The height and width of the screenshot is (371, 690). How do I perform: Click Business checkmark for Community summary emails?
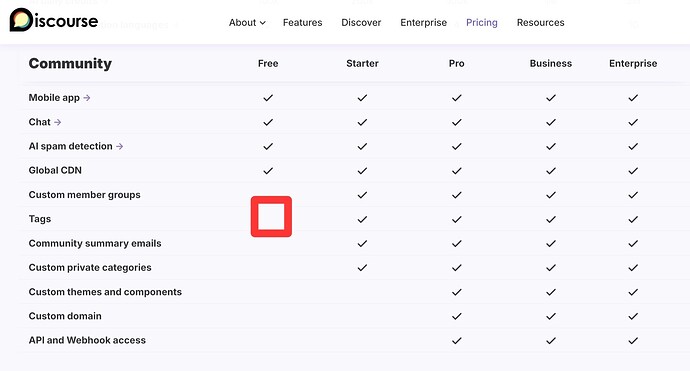[x=551, y=243]
